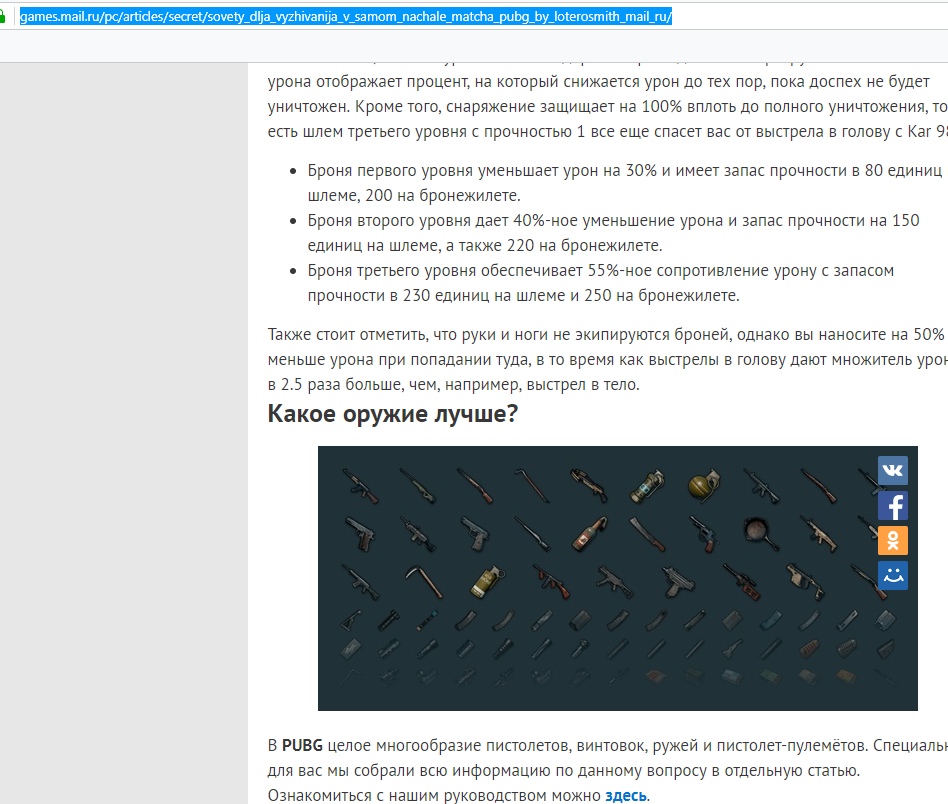Click the machete icon in weapons image
Viewport: 948px width, 804px height.
pos(646,533)
